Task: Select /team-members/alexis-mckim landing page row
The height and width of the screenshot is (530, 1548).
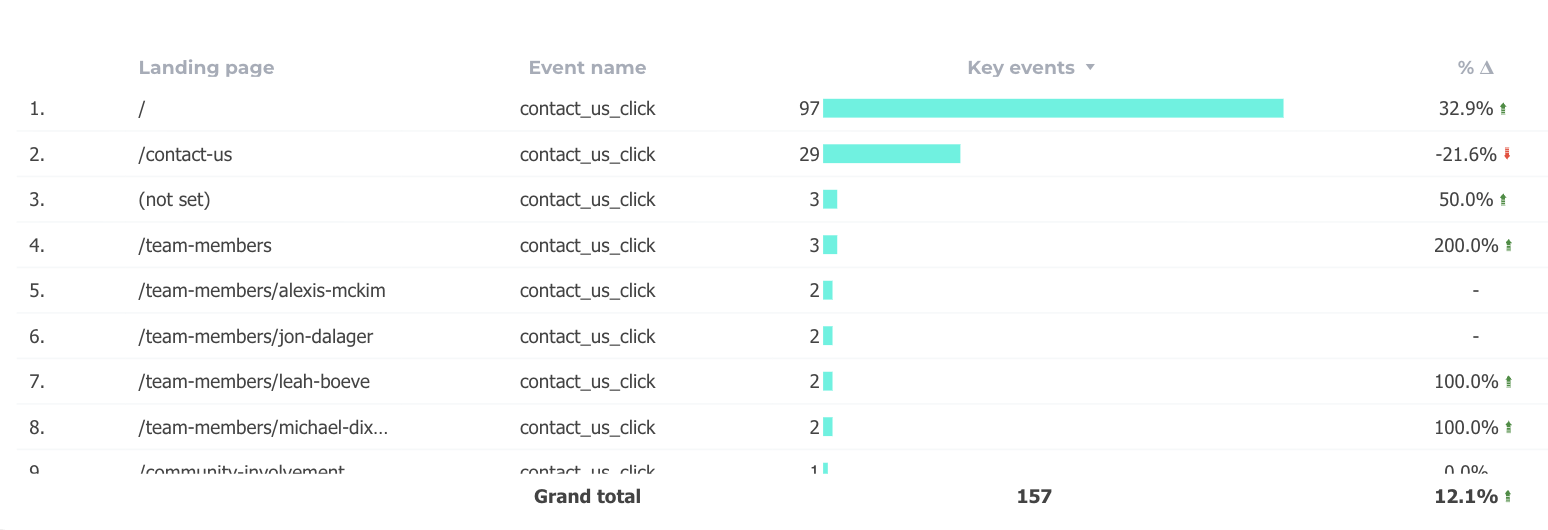Action: pos(262,291)
